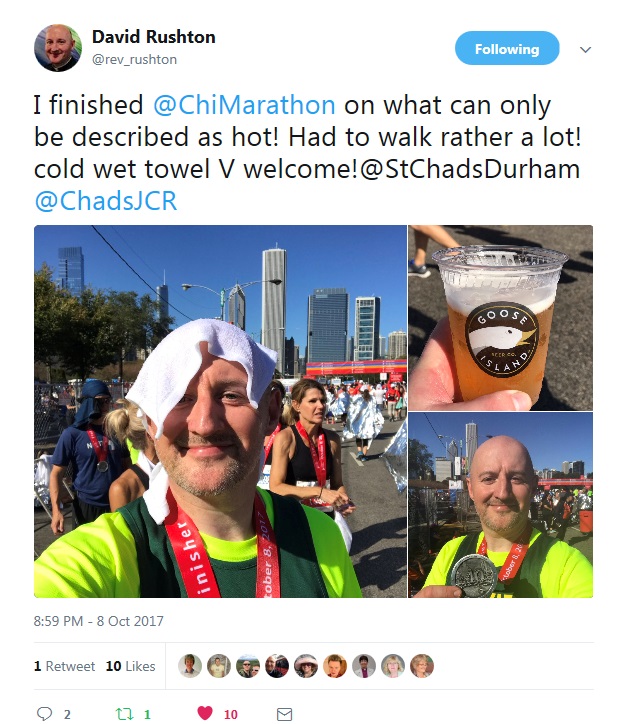Click the last liker's avatar in the row
This screenshot has height=724, width=628.
(422, 666)
